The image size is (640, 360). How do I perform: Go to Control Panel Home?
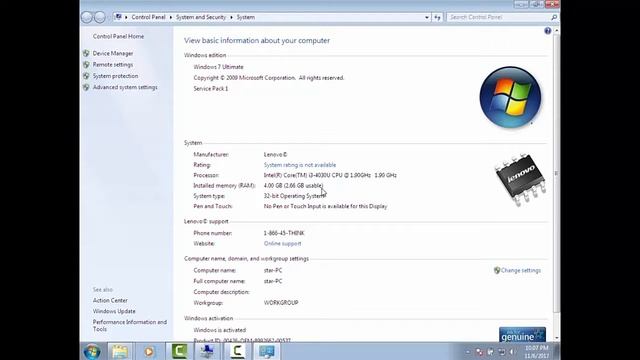click(x=118, y=36)
